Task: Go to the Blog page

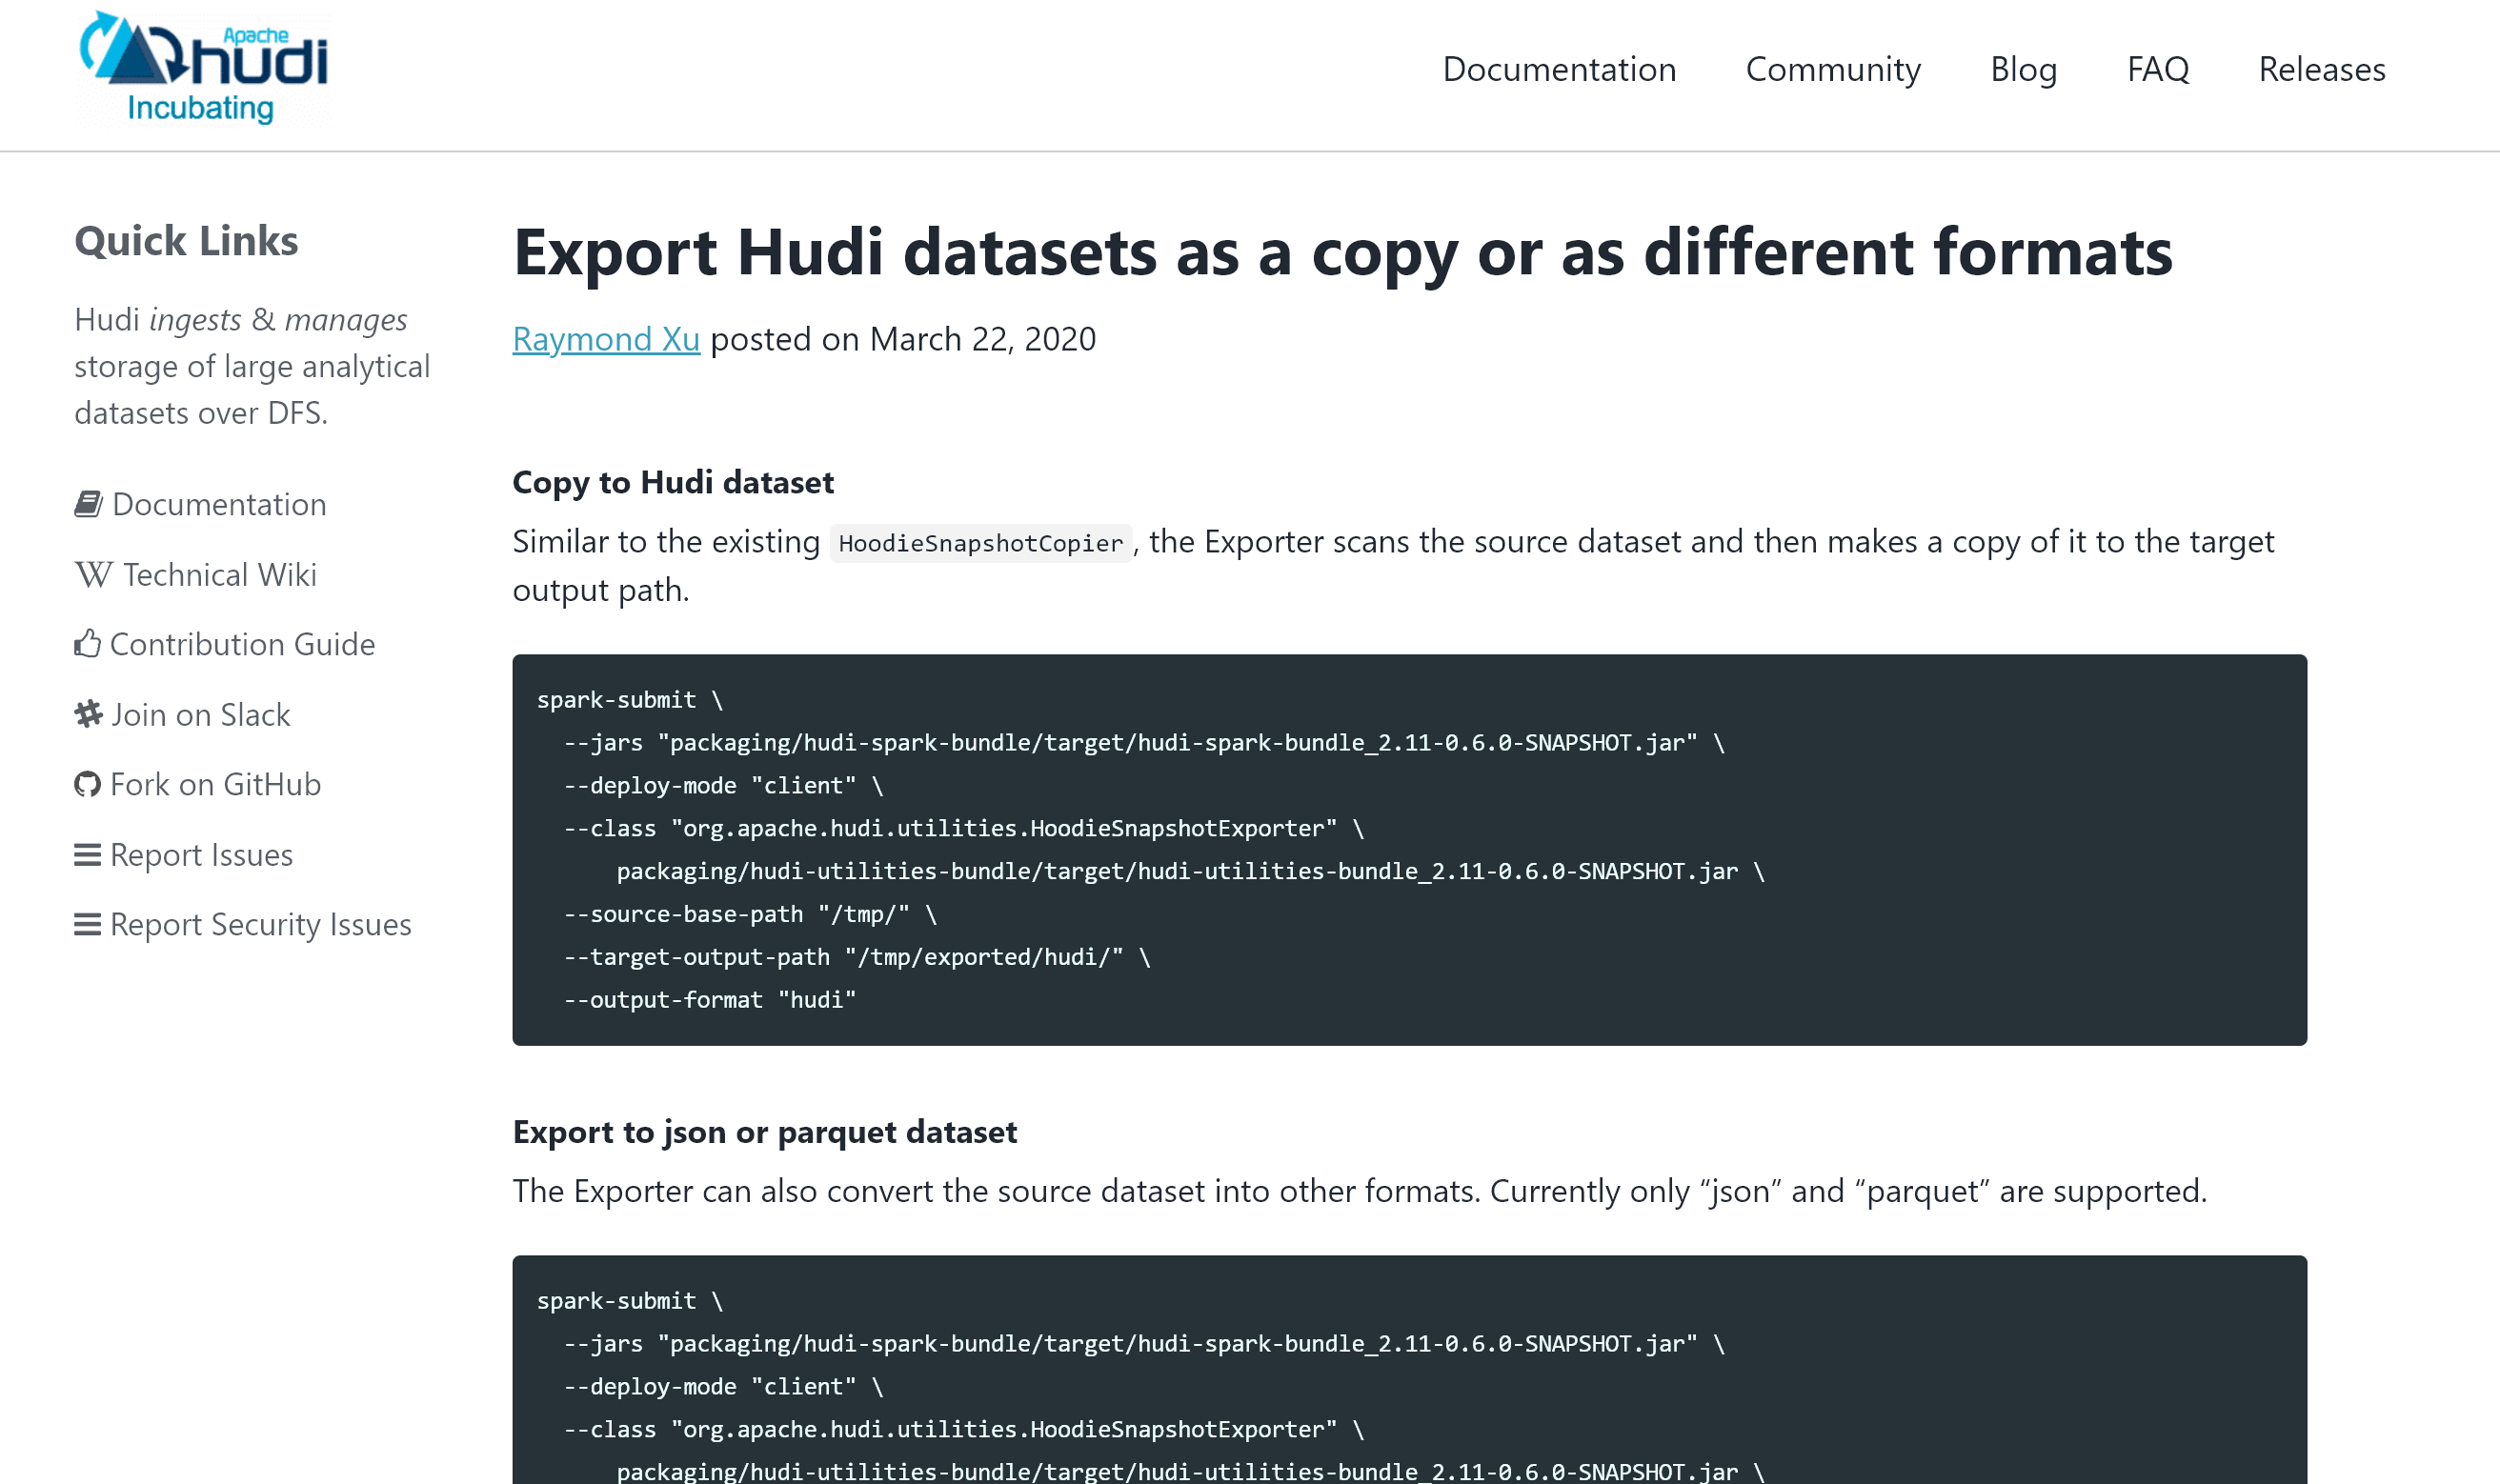Action: point(2023,69)
